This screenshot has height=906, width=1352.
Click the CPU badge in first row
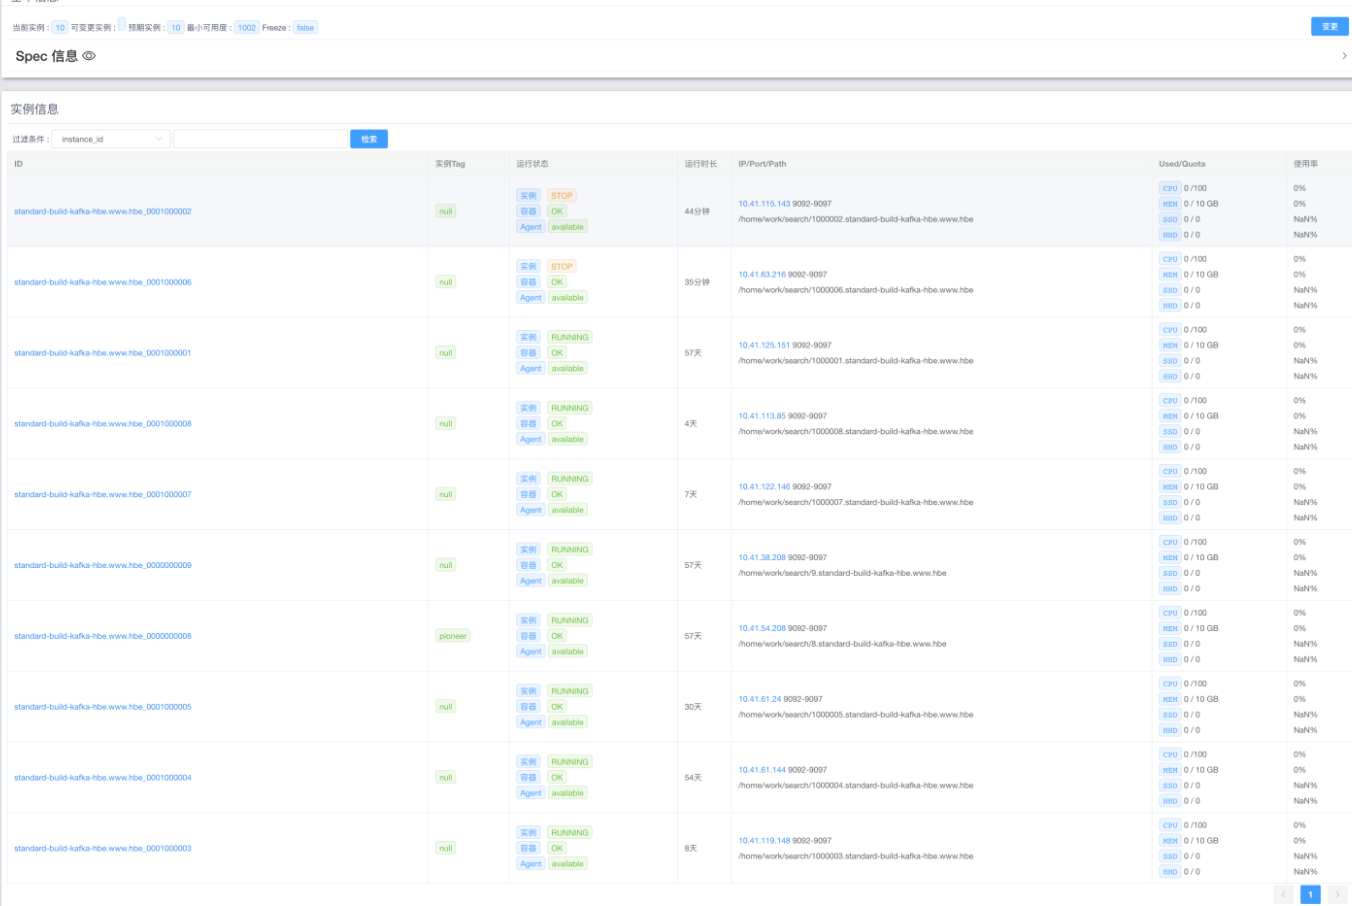[x=1169, y=188]
